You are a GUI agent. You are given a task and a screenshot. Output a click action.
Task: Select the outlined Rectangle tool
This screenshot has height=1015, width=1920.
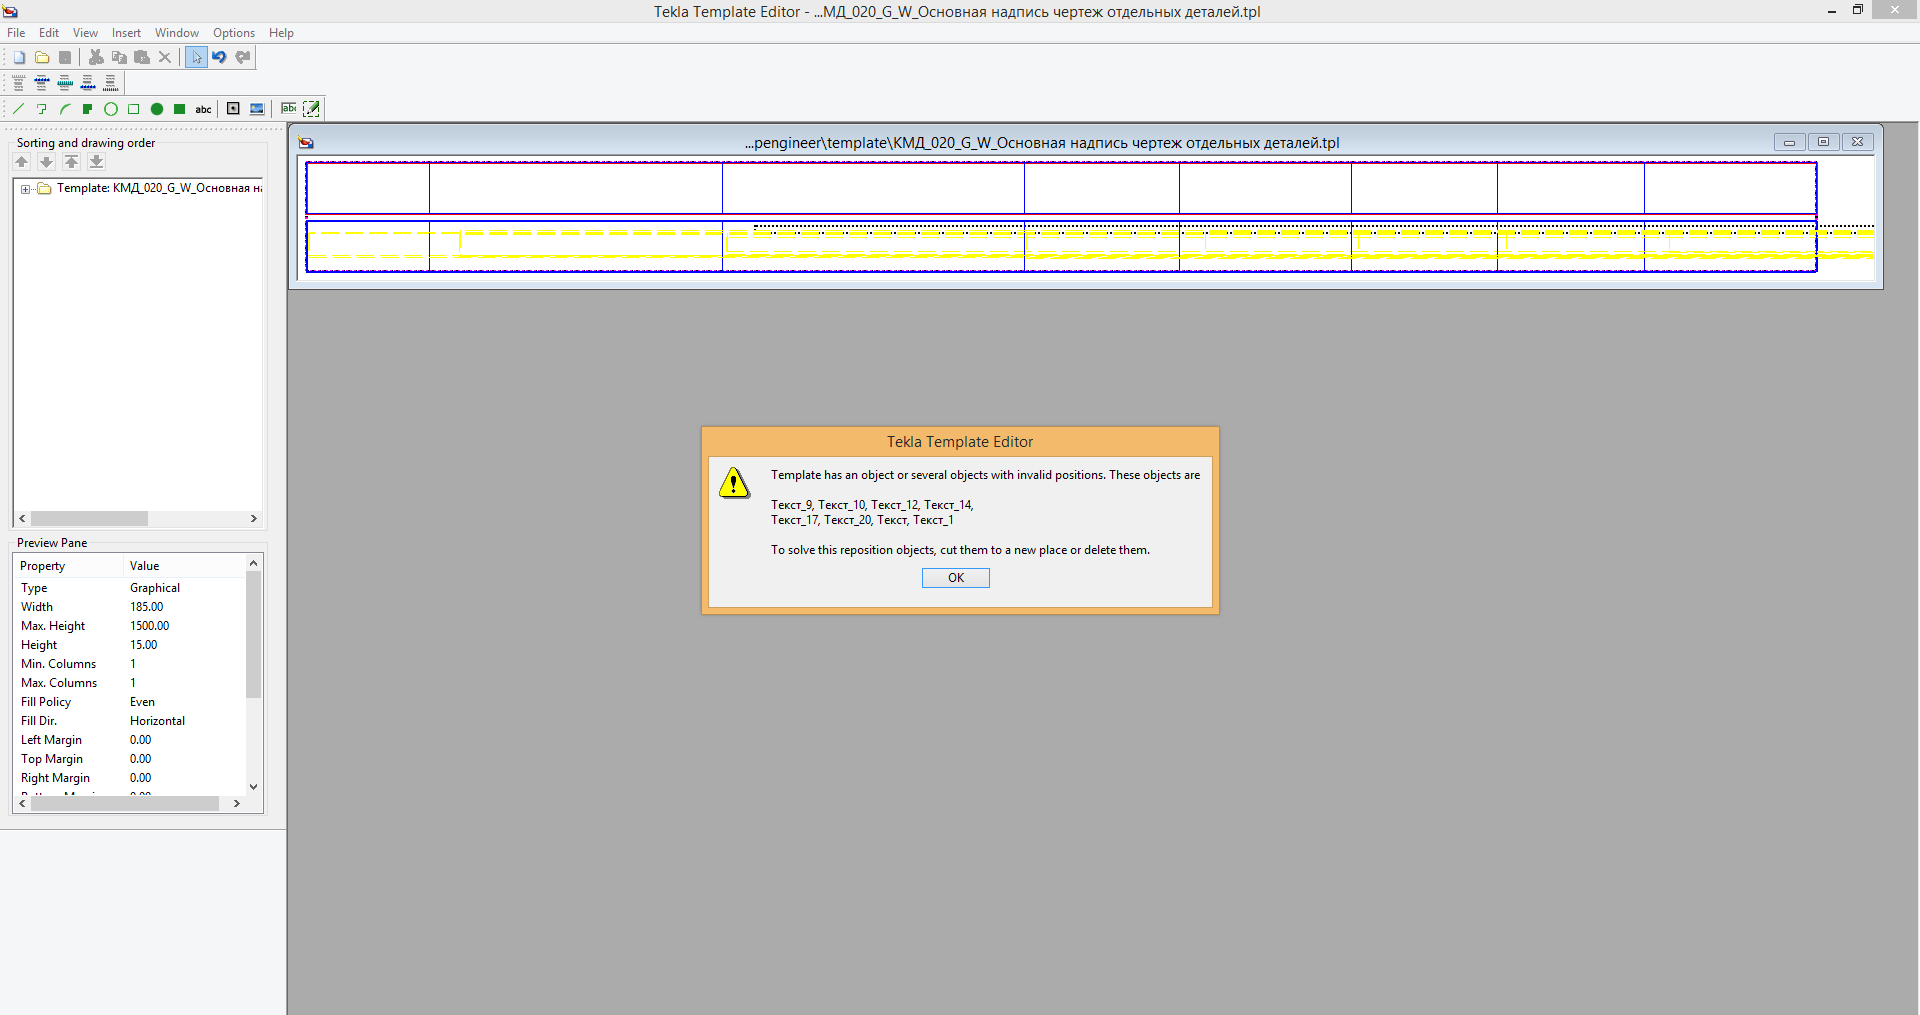[x=134, y=109]
